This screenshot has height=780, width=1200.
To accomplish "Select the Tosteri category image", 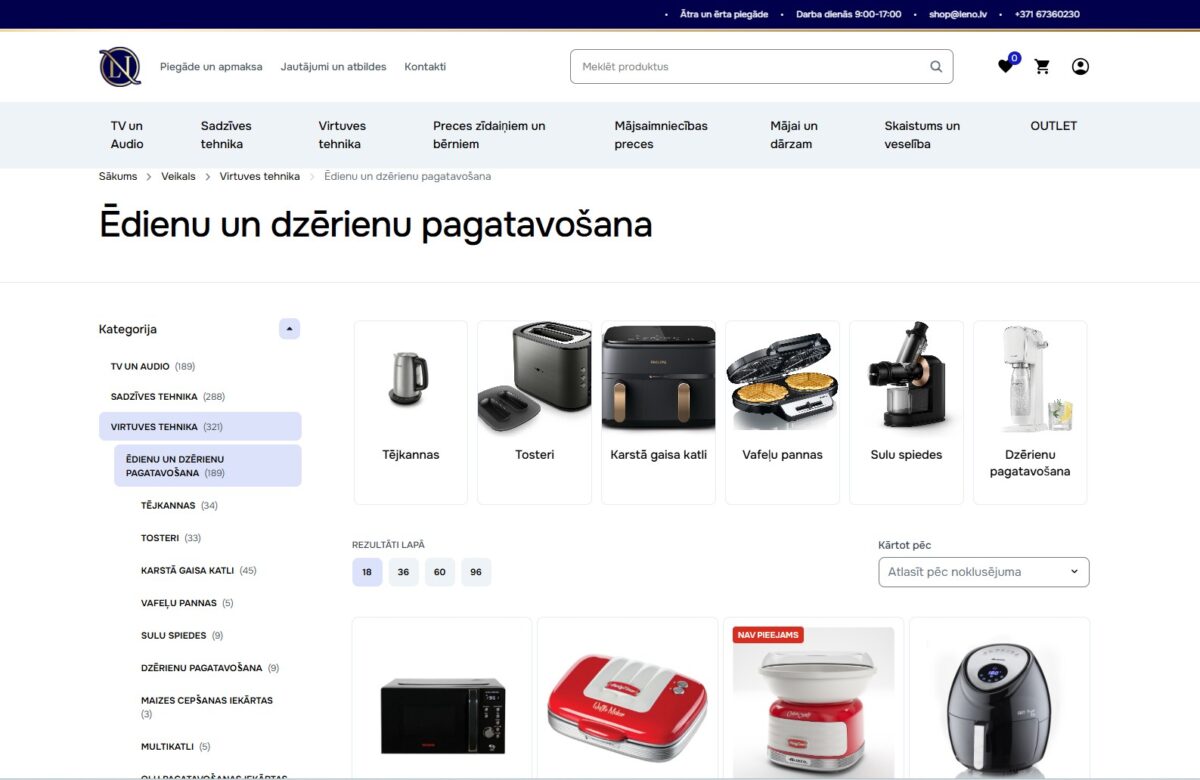I will point(534,411).
